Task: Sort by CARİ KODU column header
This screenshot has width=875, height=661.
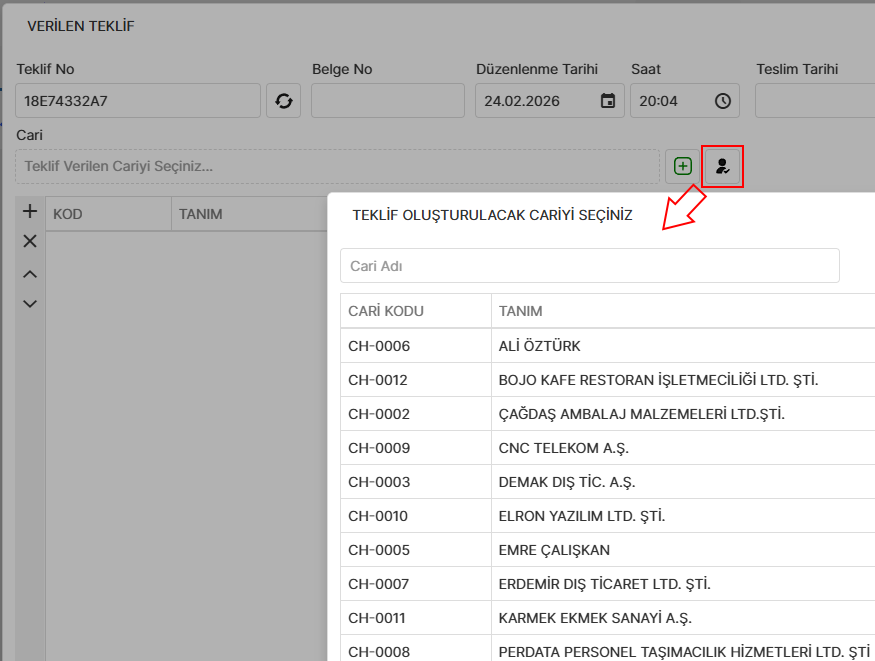Action: pyautogui.click(x=386, y=311)
